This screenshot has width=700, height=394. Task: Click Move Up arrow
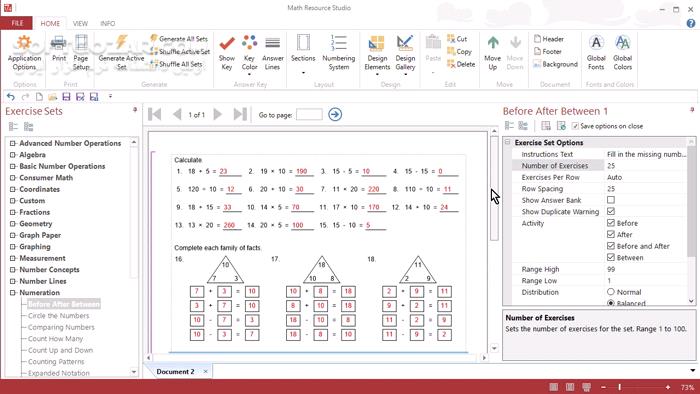(492, 43)
